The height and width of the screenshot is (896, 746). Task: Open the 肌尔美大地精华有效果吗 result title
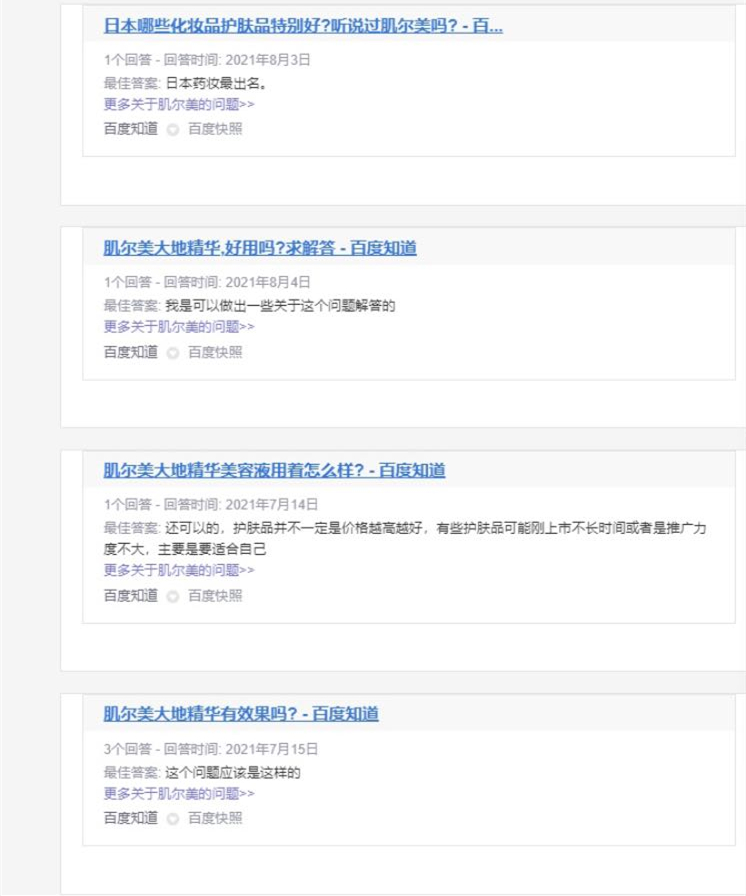click(241, 714)
